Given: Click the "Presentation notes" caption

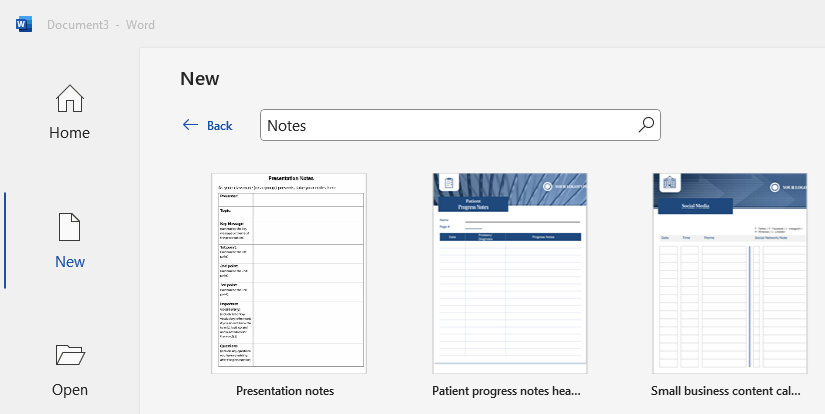Looking at the screenshot, I should click(x=285, y=391).
